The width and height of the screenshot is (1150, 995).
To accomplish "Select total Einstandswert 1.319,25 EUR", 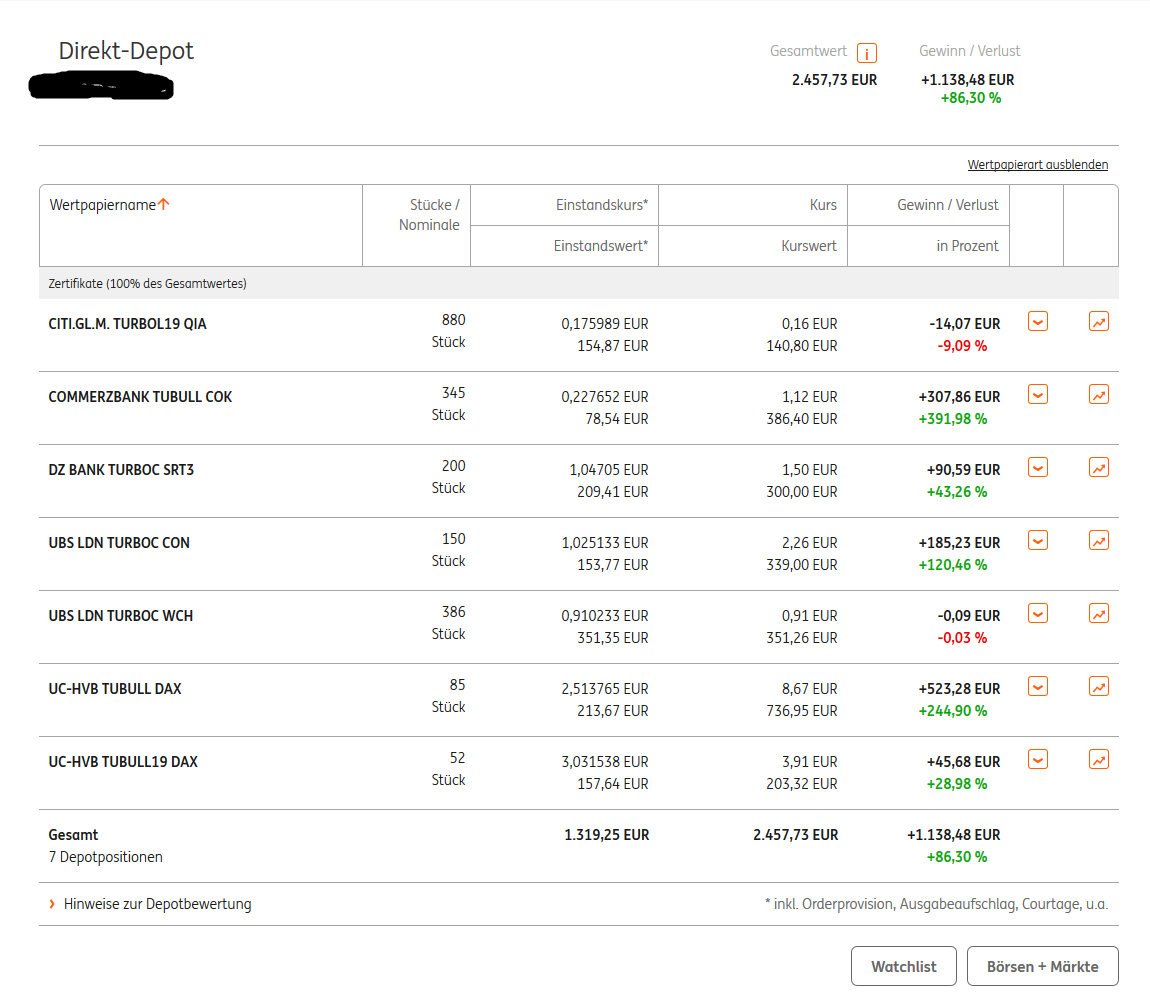I will click(607, 834).
